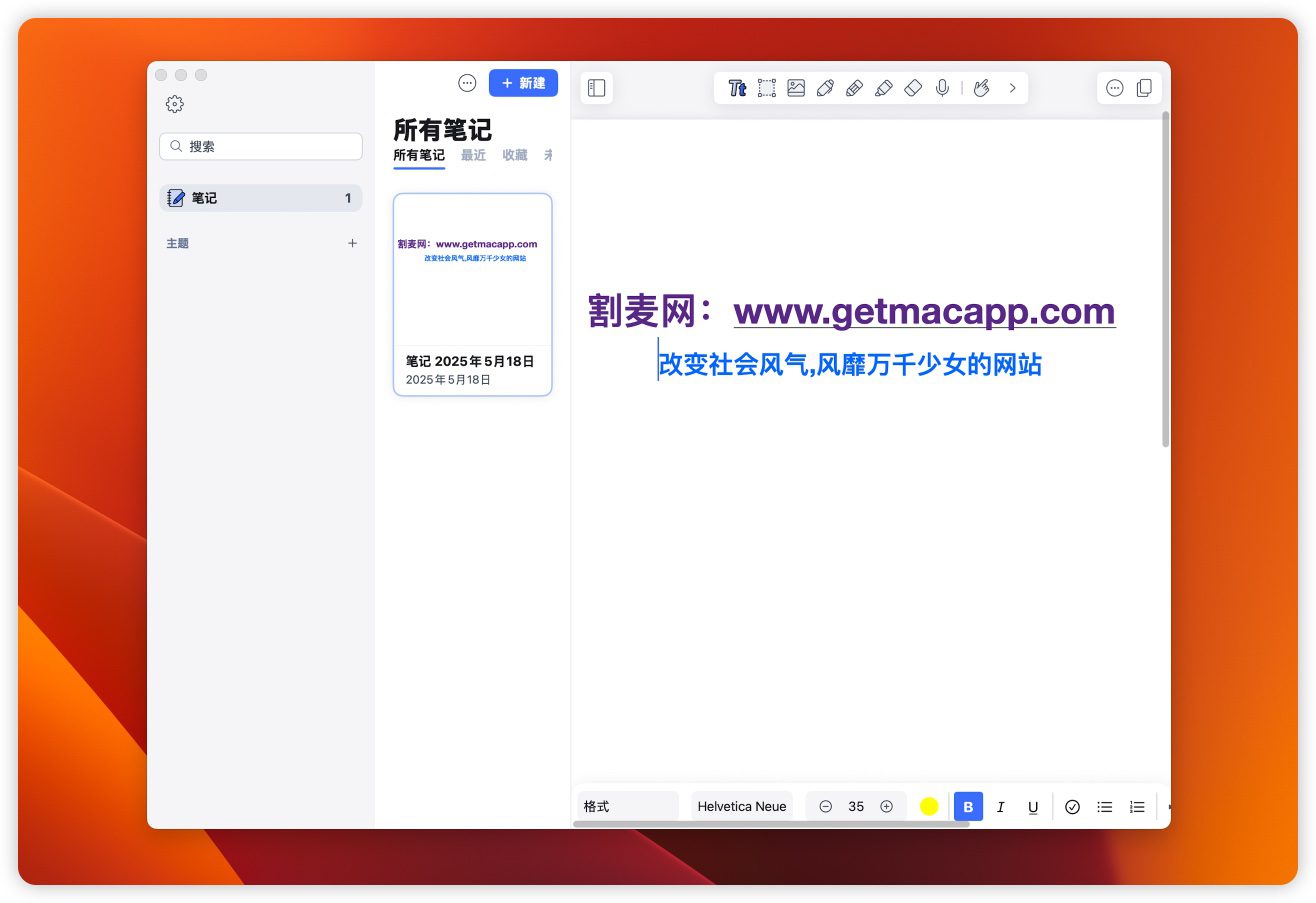Toggle Underline formatting
Viewport: 1316px width, 903px height.
[x=1034, y=806]
